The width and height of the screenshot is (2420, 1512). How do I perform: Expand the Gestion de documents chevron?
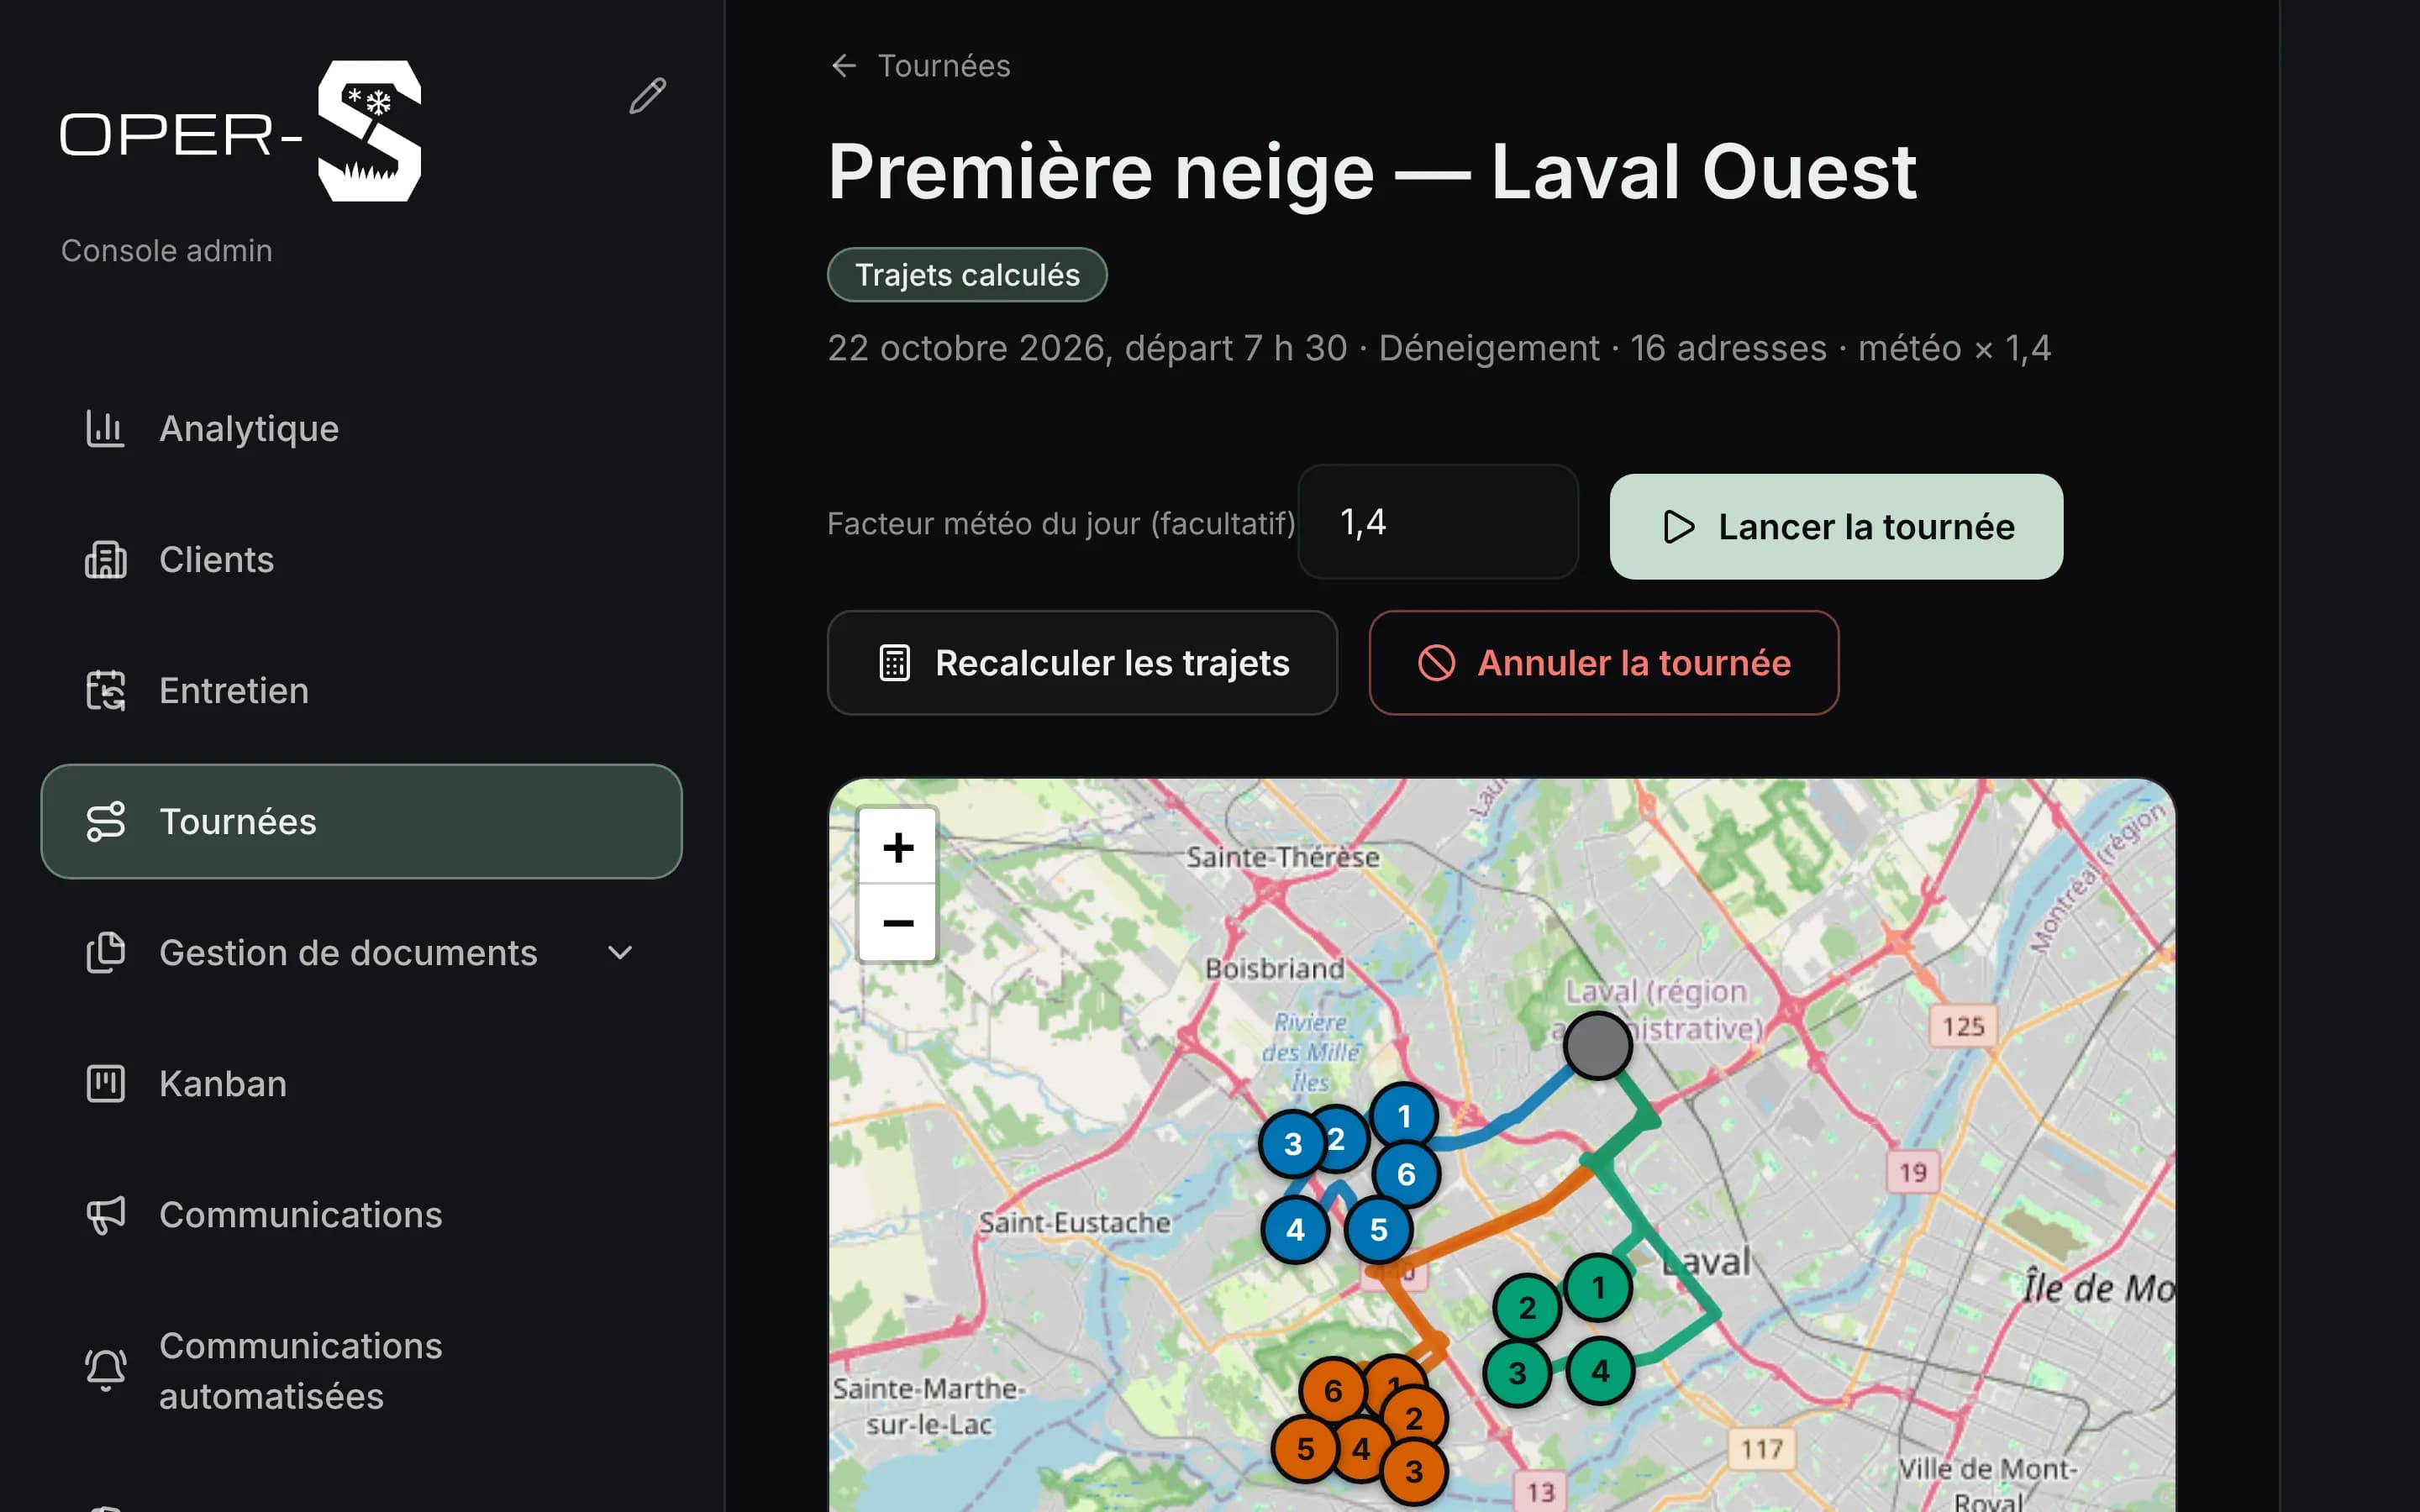620,953
